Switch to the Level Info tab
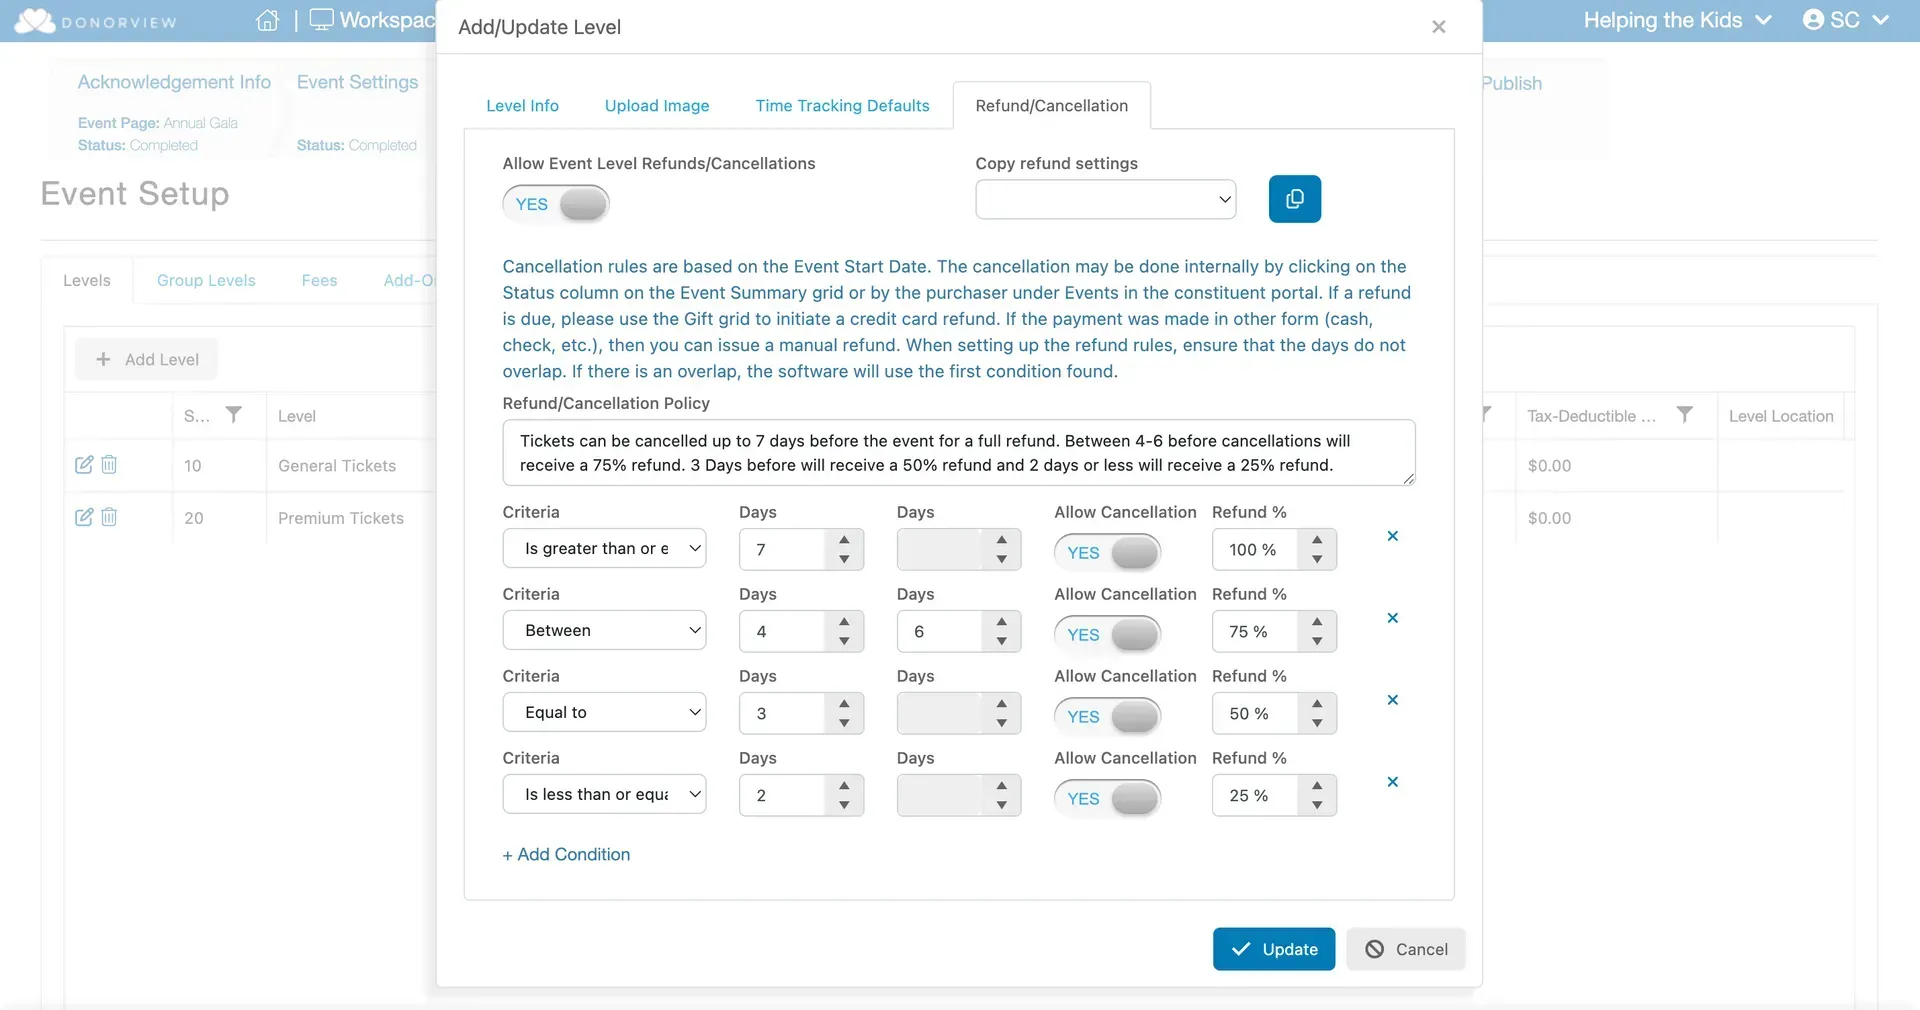This screenshot has width=1920, height=1010. coord(522,106)
